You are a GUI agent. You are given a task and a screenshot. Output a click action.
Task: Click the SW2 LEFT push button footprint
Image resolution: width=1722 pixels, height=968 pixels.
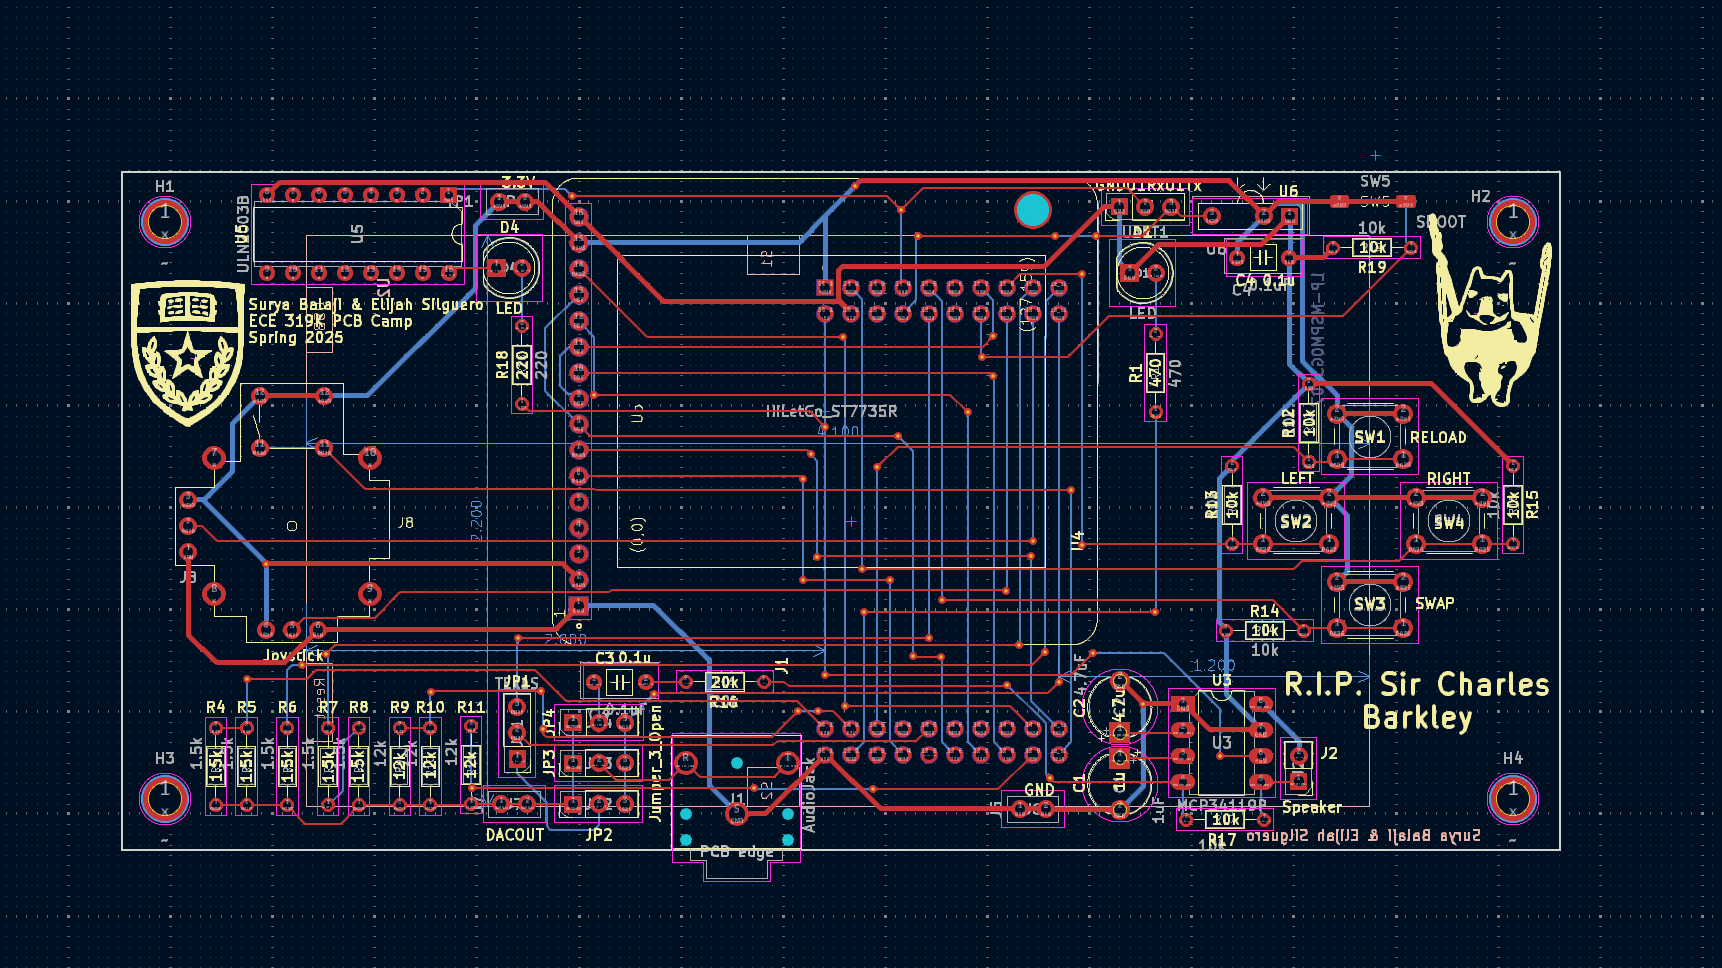point(1296,521)
